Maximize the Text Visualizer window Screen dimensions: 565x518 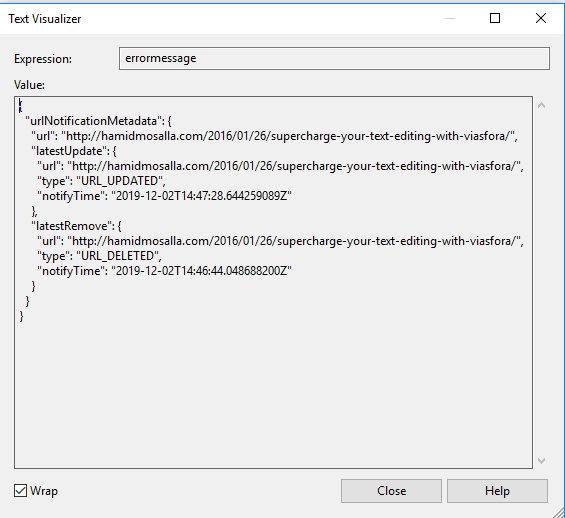[495, 18]
